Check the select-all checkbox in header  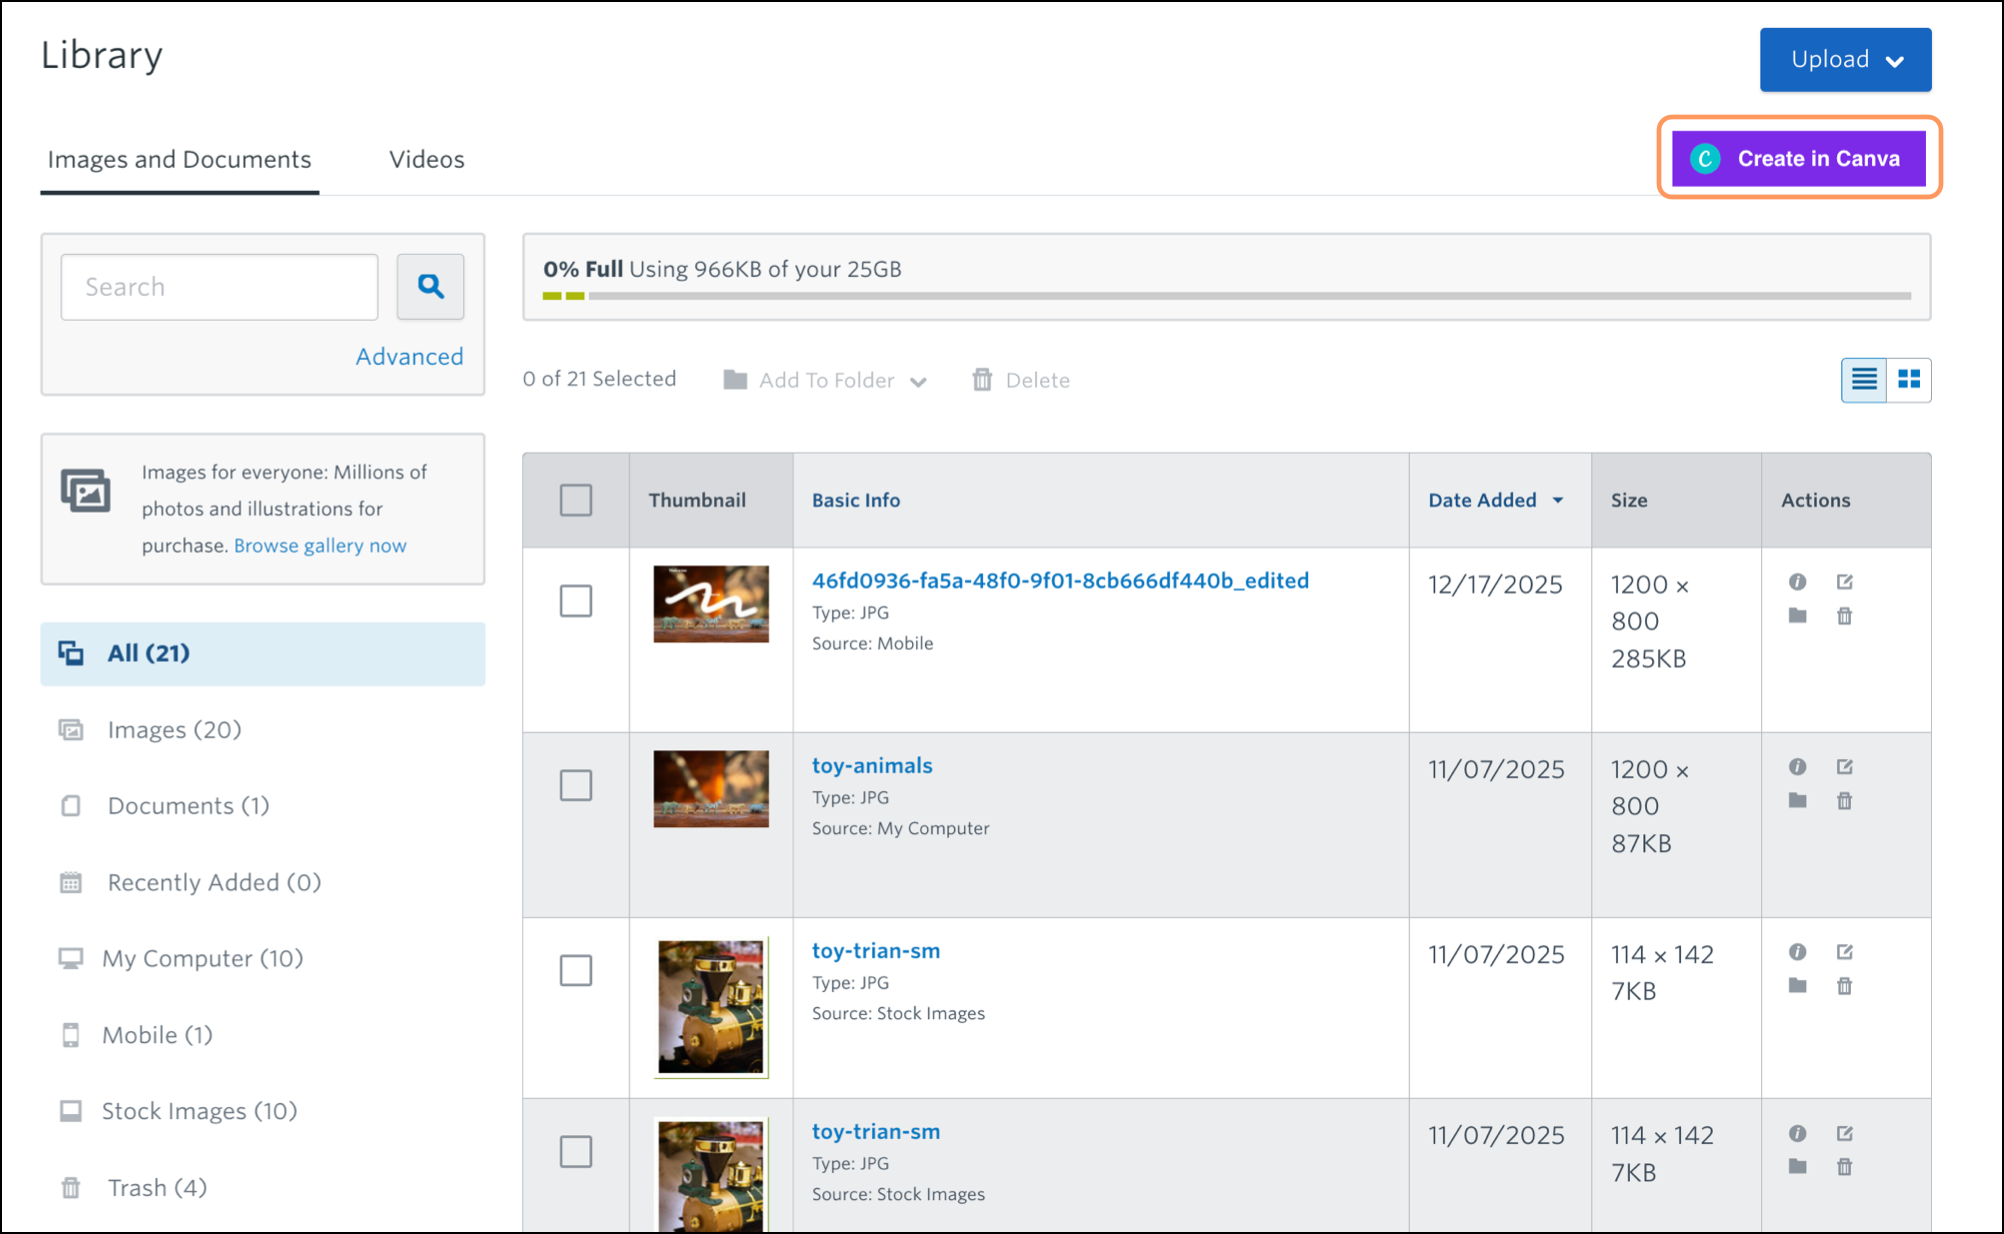(x=576, y=500)
